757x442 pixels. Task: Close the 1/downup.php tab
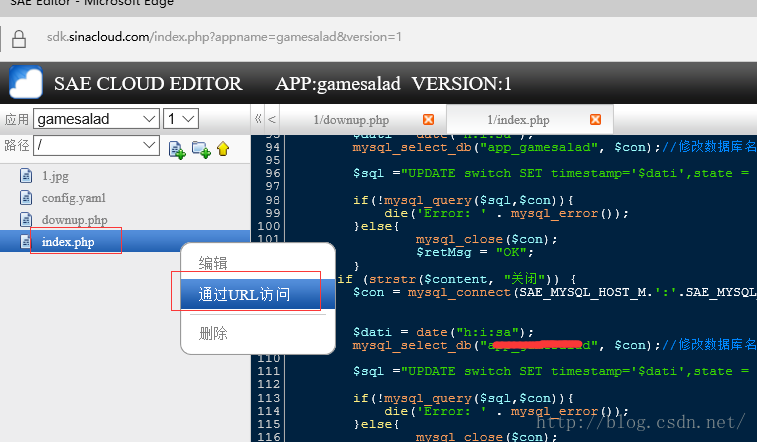(428, 119)
